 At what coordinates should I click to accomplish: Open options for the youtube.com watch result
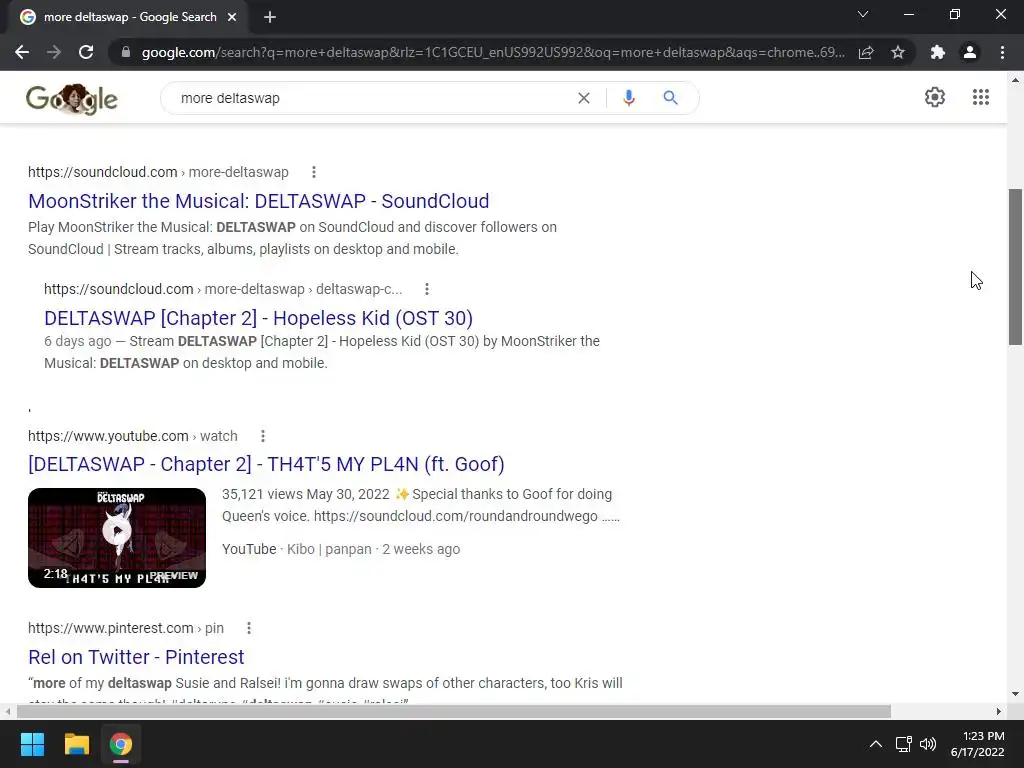(263, 436)
